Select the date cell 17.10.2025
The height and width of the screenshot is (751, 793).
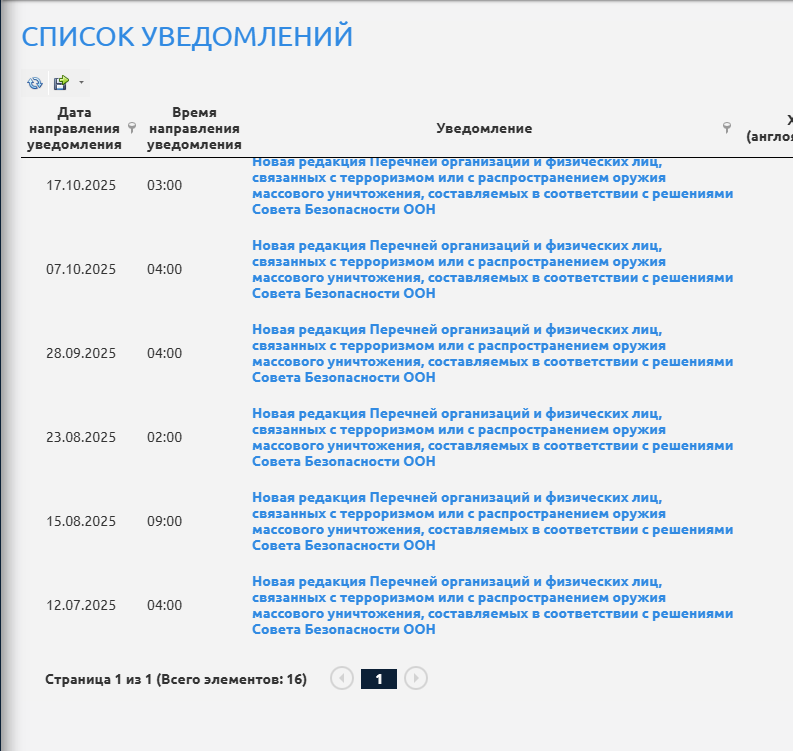81,186
